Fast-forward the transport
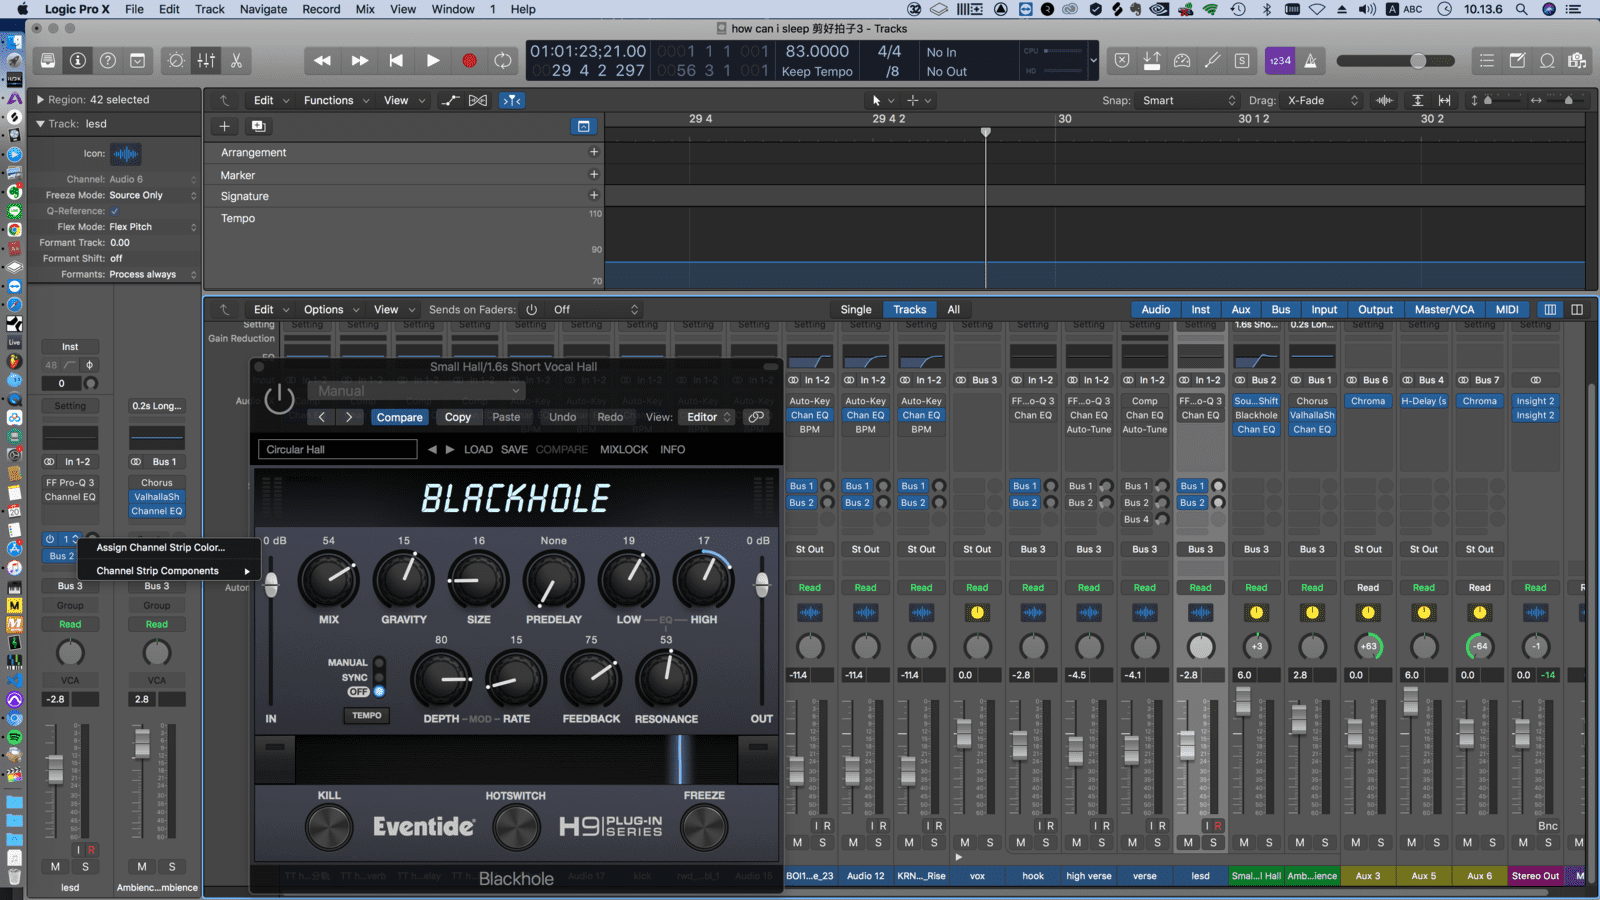 click(359, 61)
